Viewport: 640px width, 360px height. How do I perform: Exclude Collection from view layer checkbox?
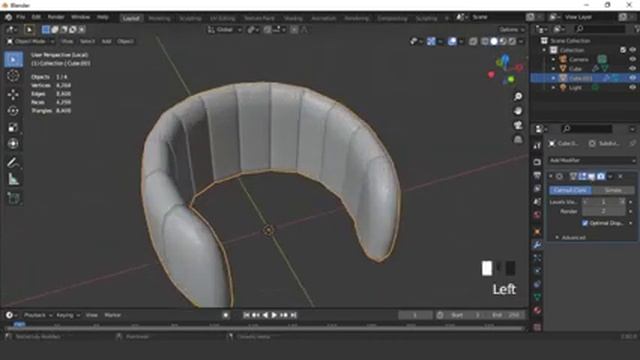point(623,50)
